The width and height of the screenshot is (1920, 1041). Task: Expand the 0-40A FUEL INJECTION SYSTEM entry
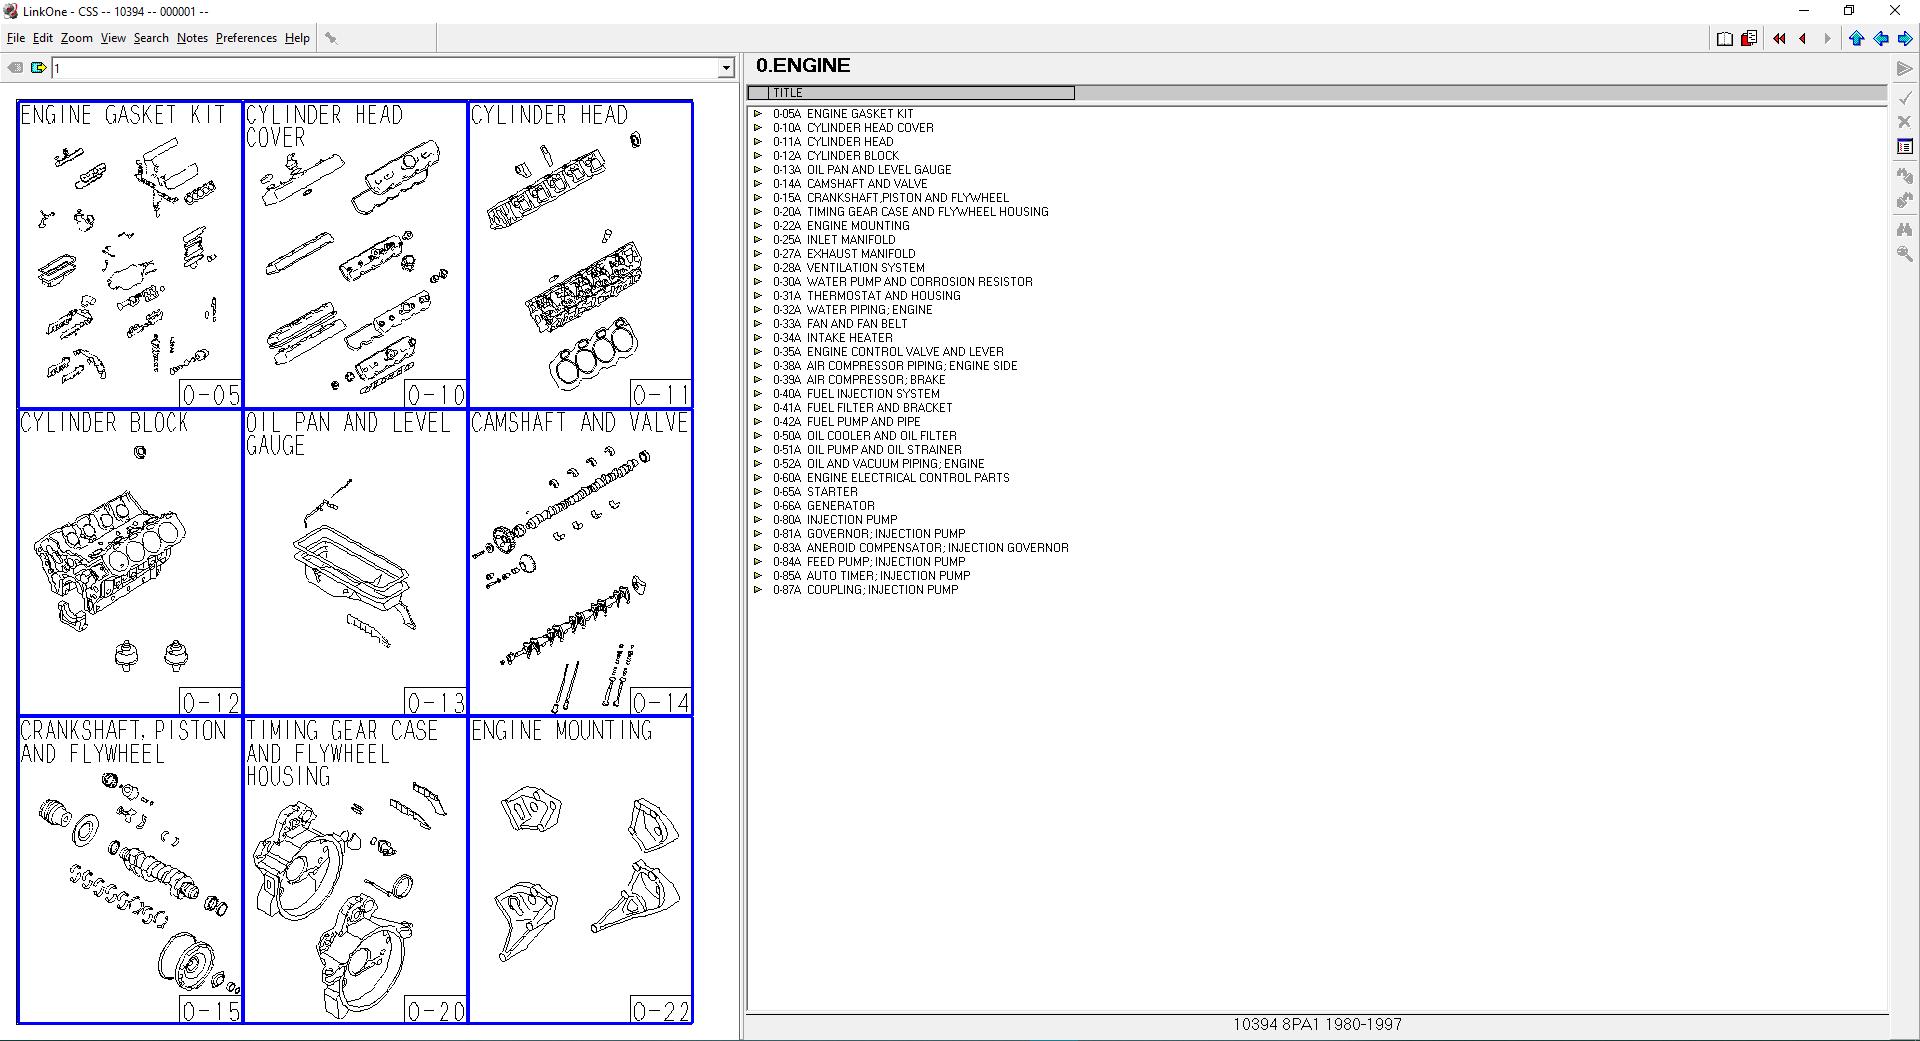(759, 394)
